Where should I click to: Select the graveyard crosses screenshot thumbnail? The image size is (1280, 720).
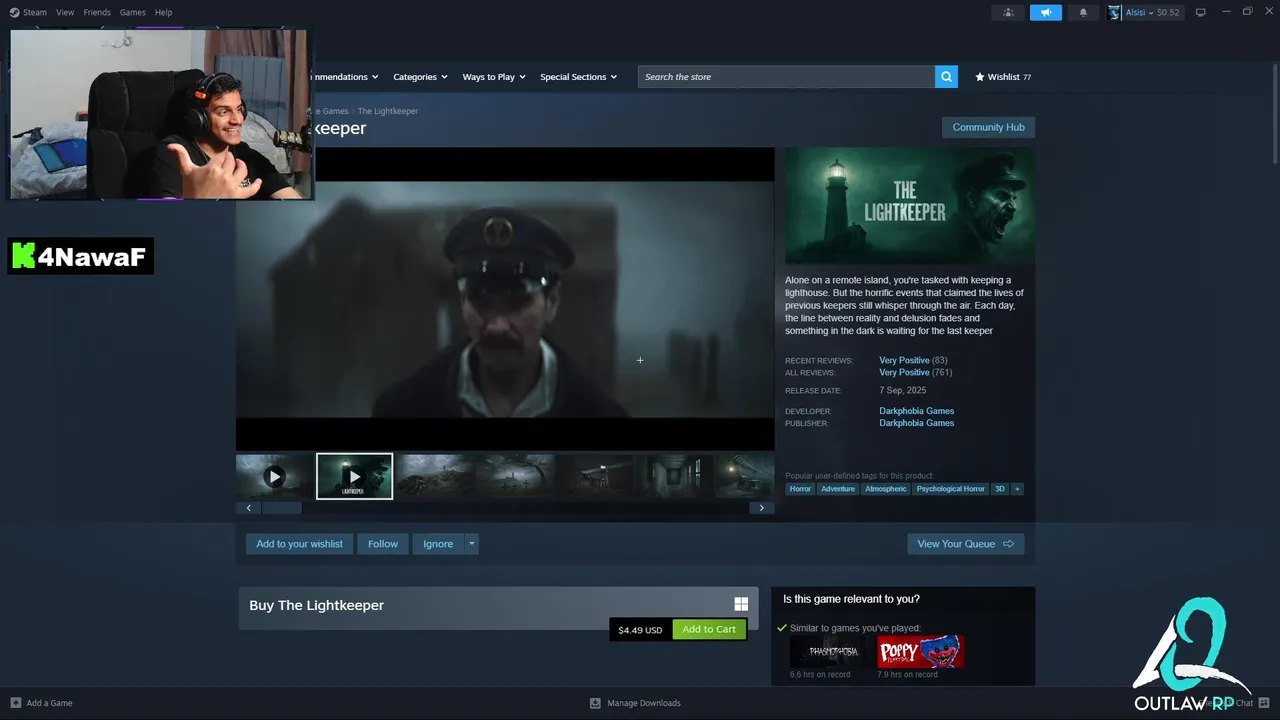tap(515, 476)
